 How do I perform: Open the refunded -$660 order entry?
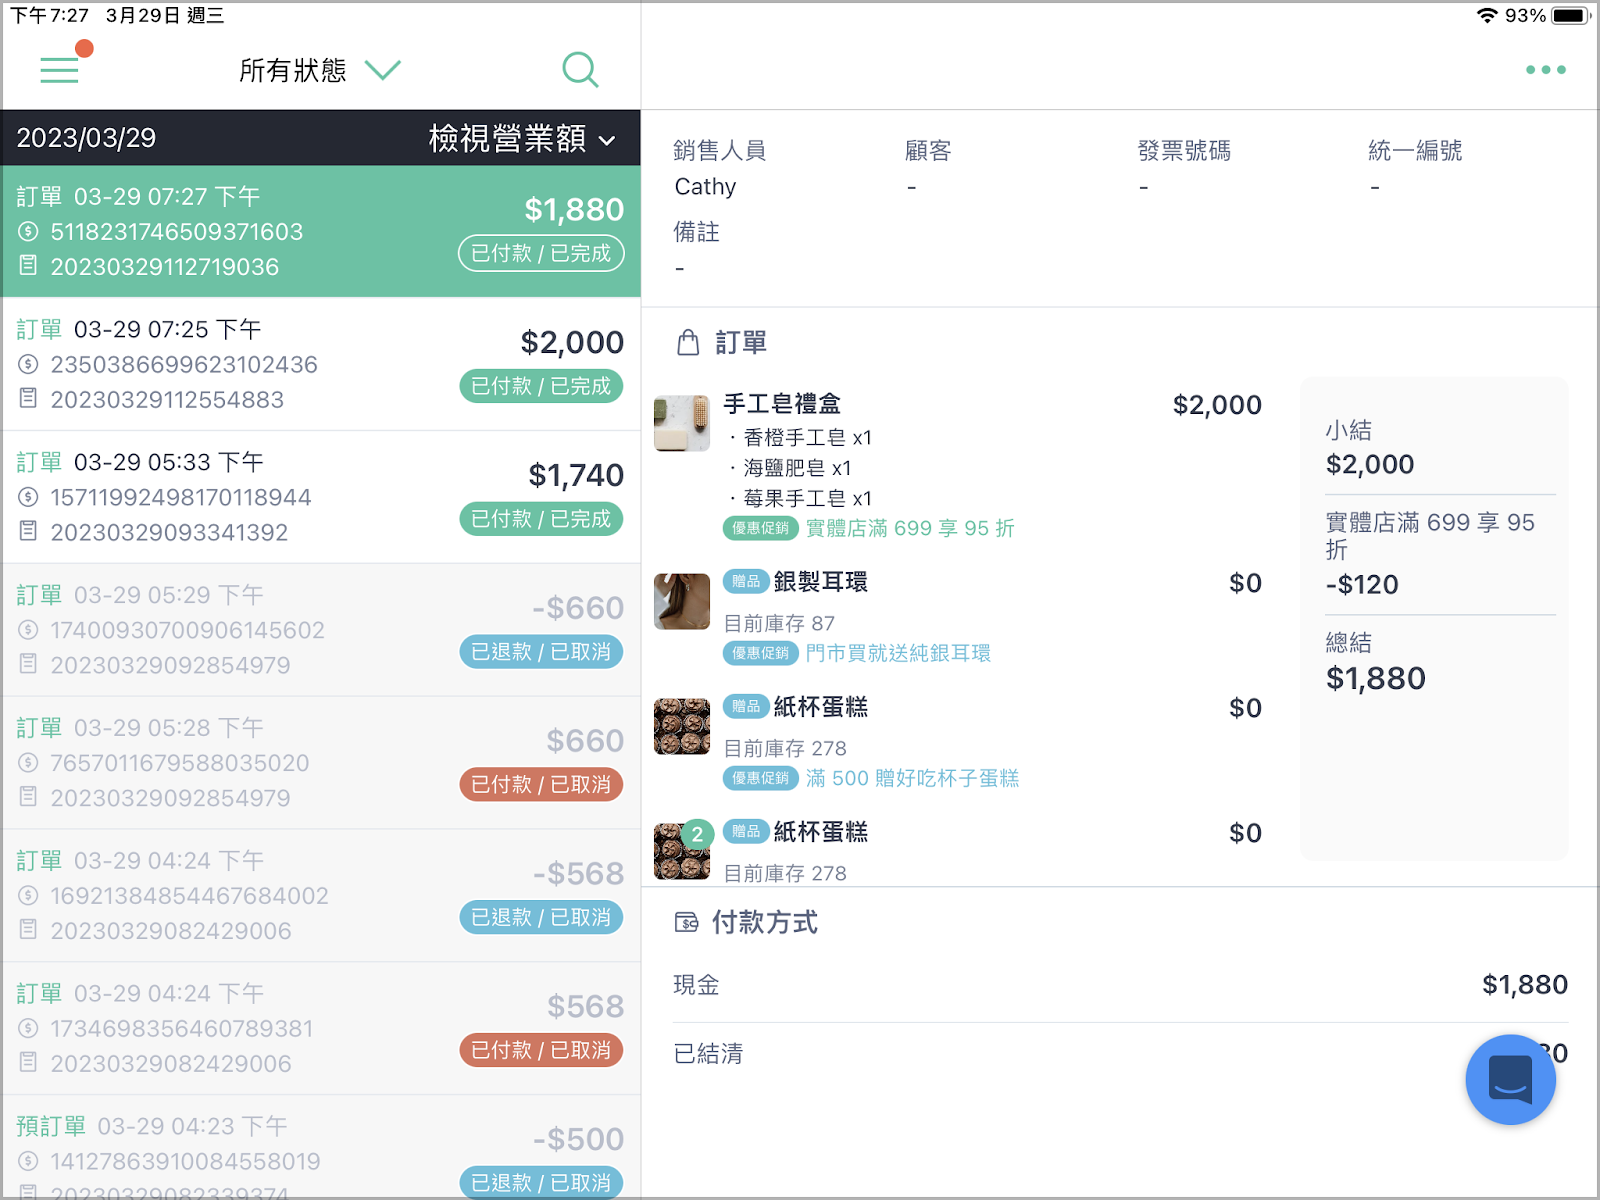321,630
